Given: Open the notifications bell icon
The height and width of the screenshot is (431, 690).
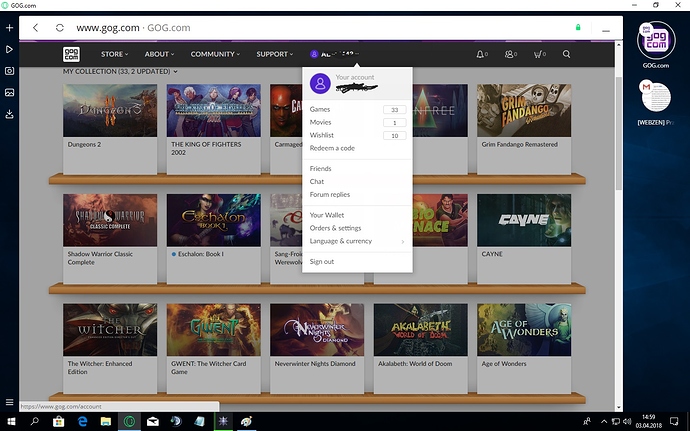Looking at the screenshot, I should tap(481, 54).
